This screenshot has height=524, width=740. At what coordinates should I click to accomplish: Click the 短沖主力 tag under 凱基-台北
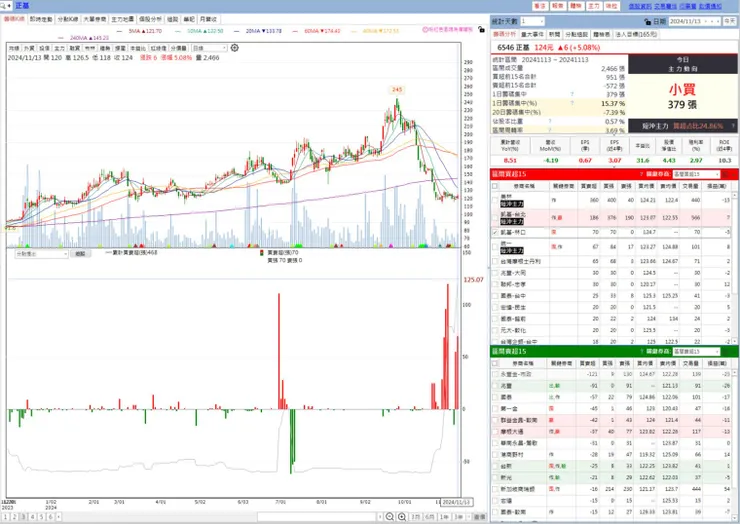click(512, 221)
